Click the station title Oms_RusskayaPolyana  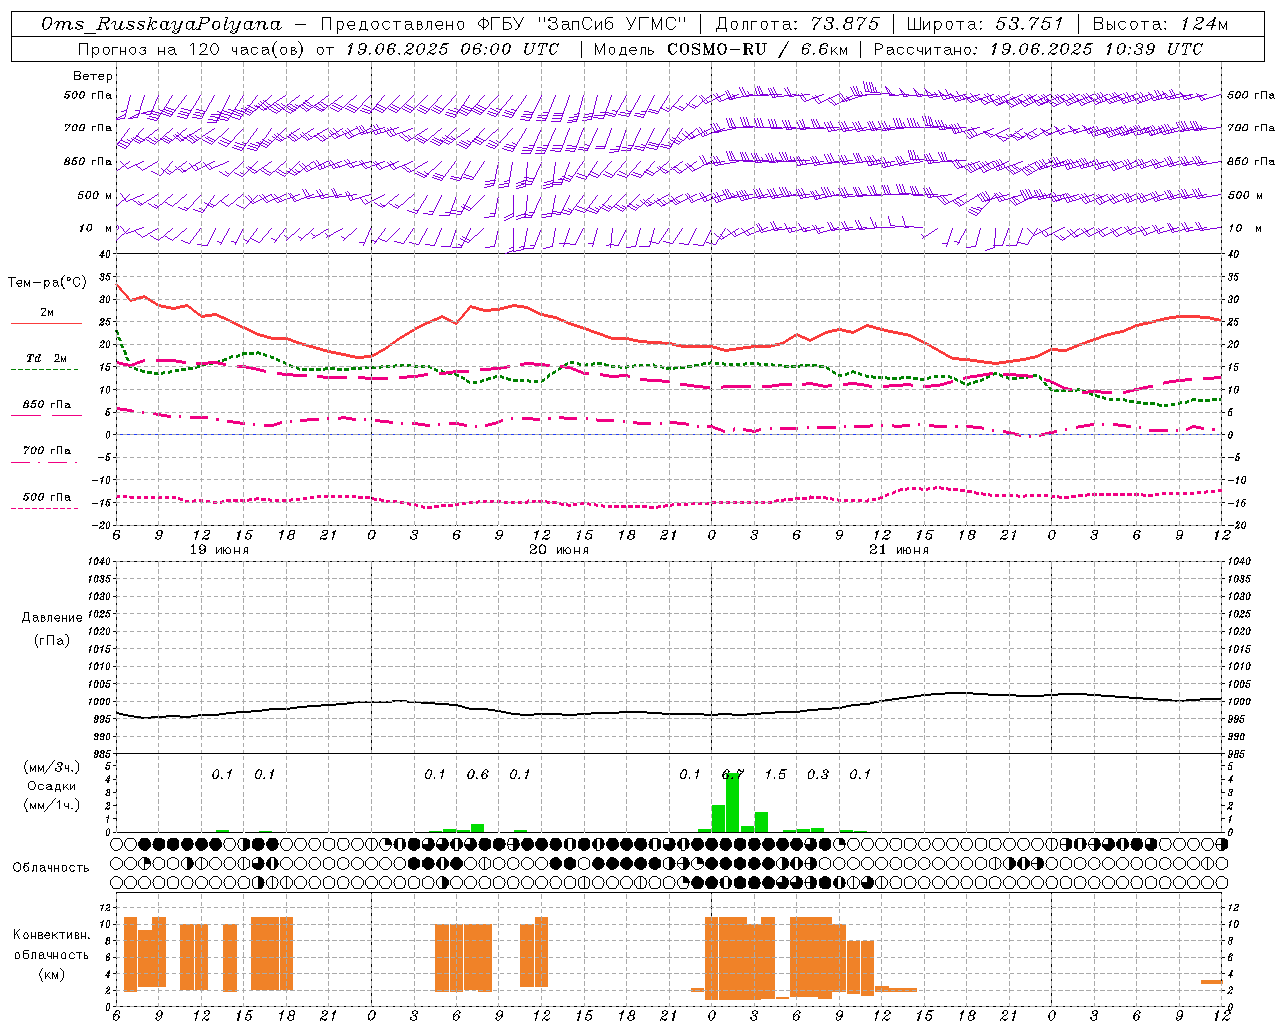(x=162, y=24)
